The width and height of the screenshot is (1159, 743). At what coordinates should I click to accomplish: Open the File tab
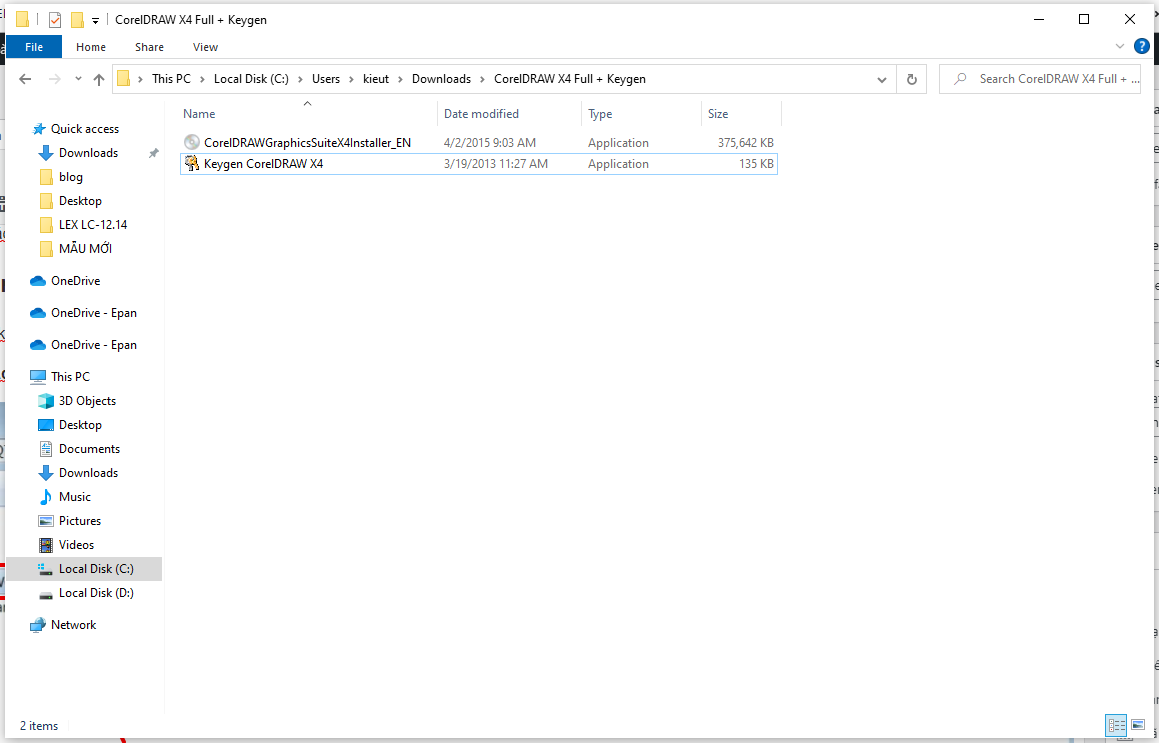[34, 47]
